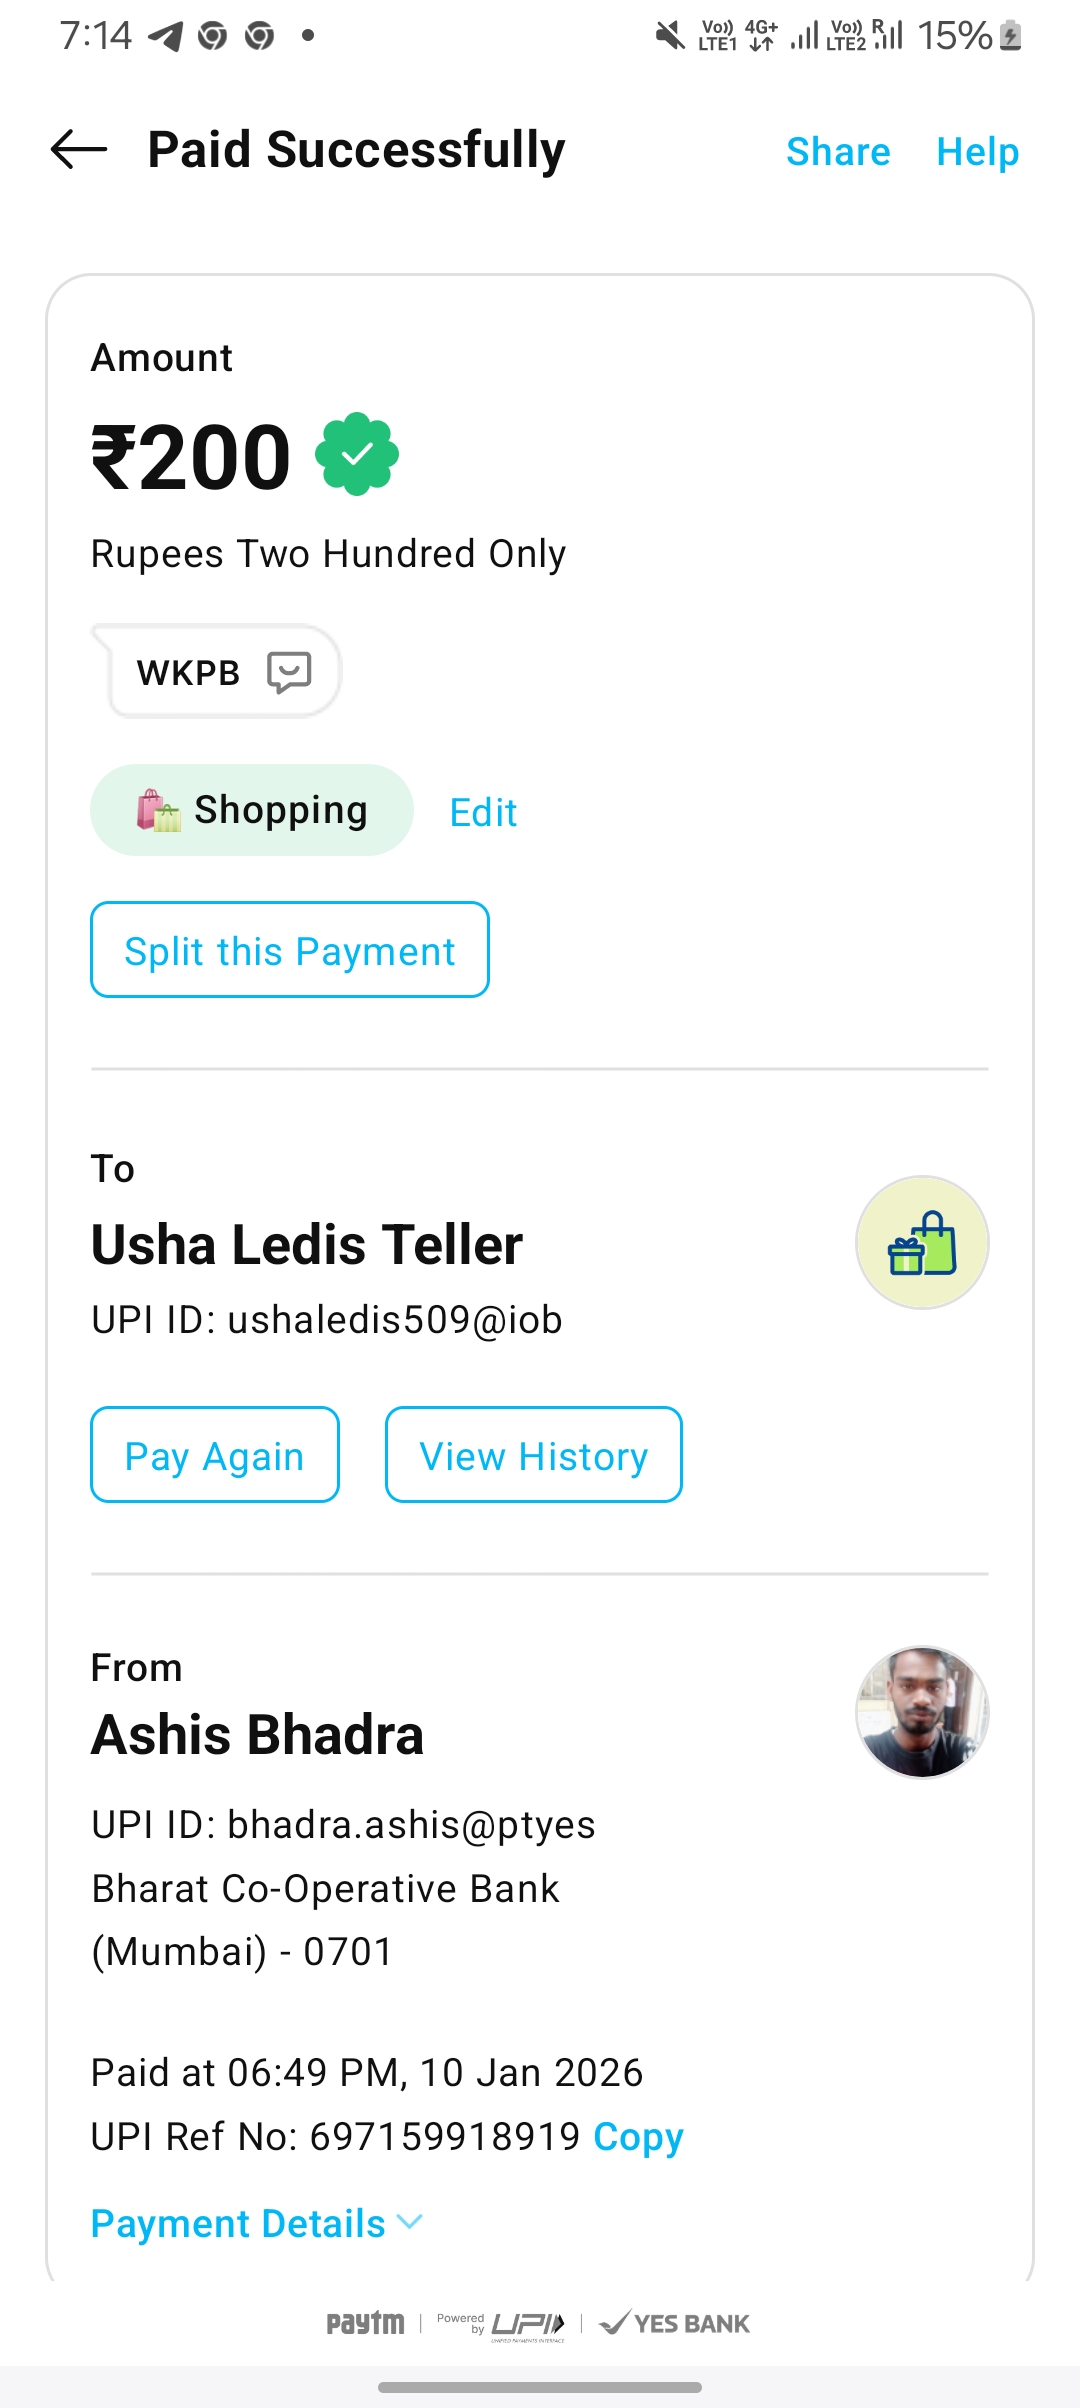Tap the Telegram notification icon in status bar
This screenshot has width=1080, height=2408.
pos(165,37)
